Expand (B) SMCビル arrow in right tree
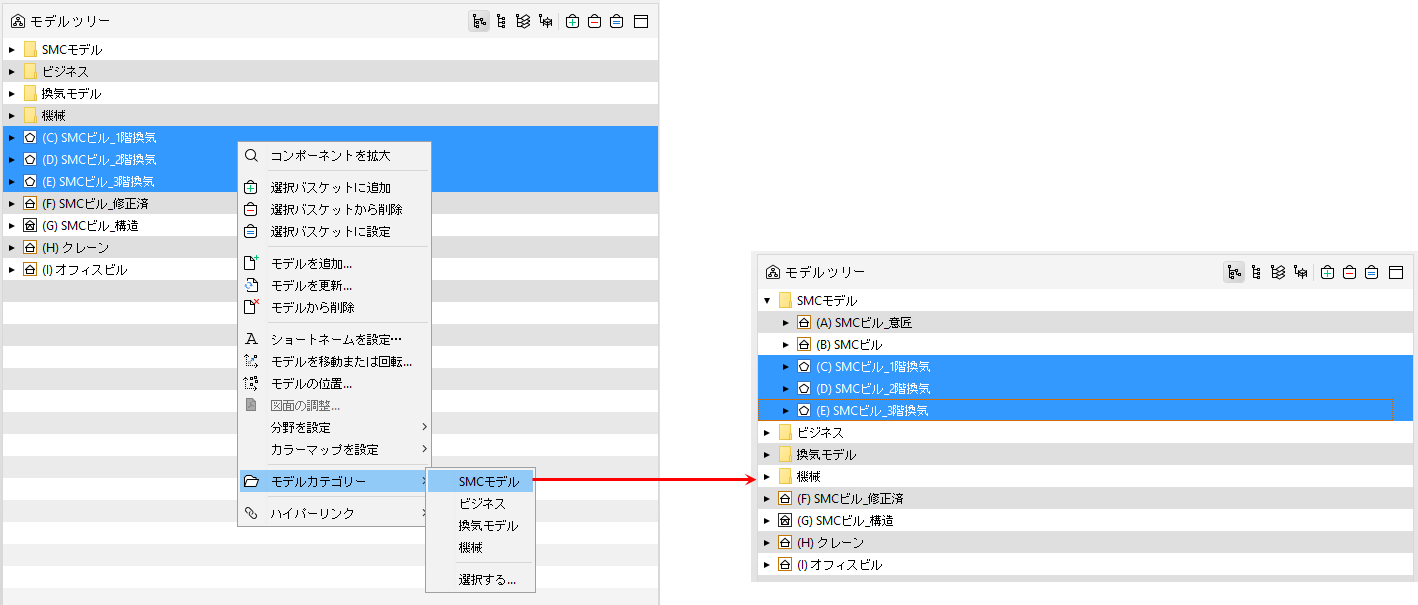The image size is (1418, 605). [x=786, y=344]
